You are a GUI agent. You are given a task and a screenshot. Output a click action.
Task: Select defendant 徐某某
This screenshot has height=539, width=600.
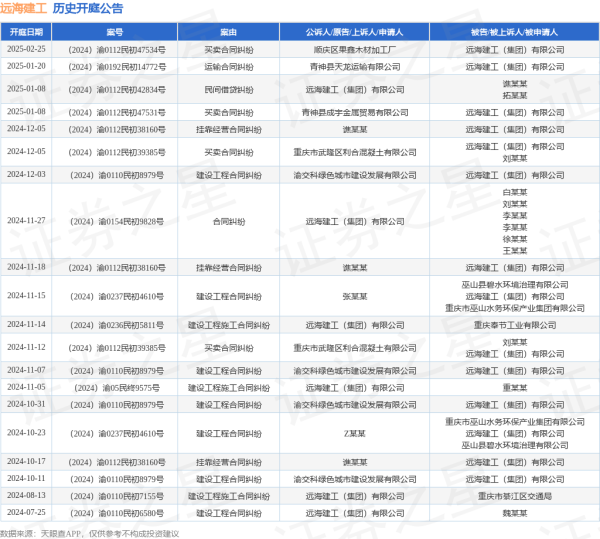[x=514, y=239]
